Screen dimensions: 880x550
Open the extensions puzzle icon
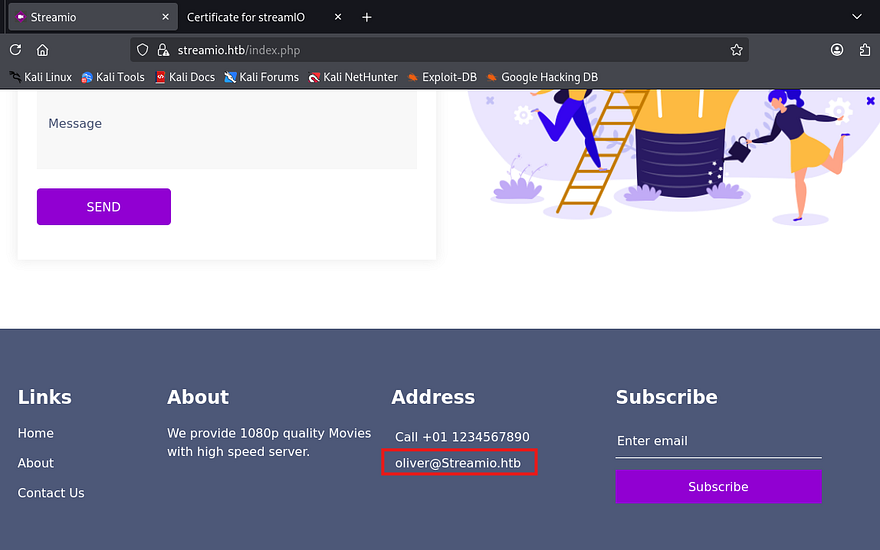click(864, 50)
